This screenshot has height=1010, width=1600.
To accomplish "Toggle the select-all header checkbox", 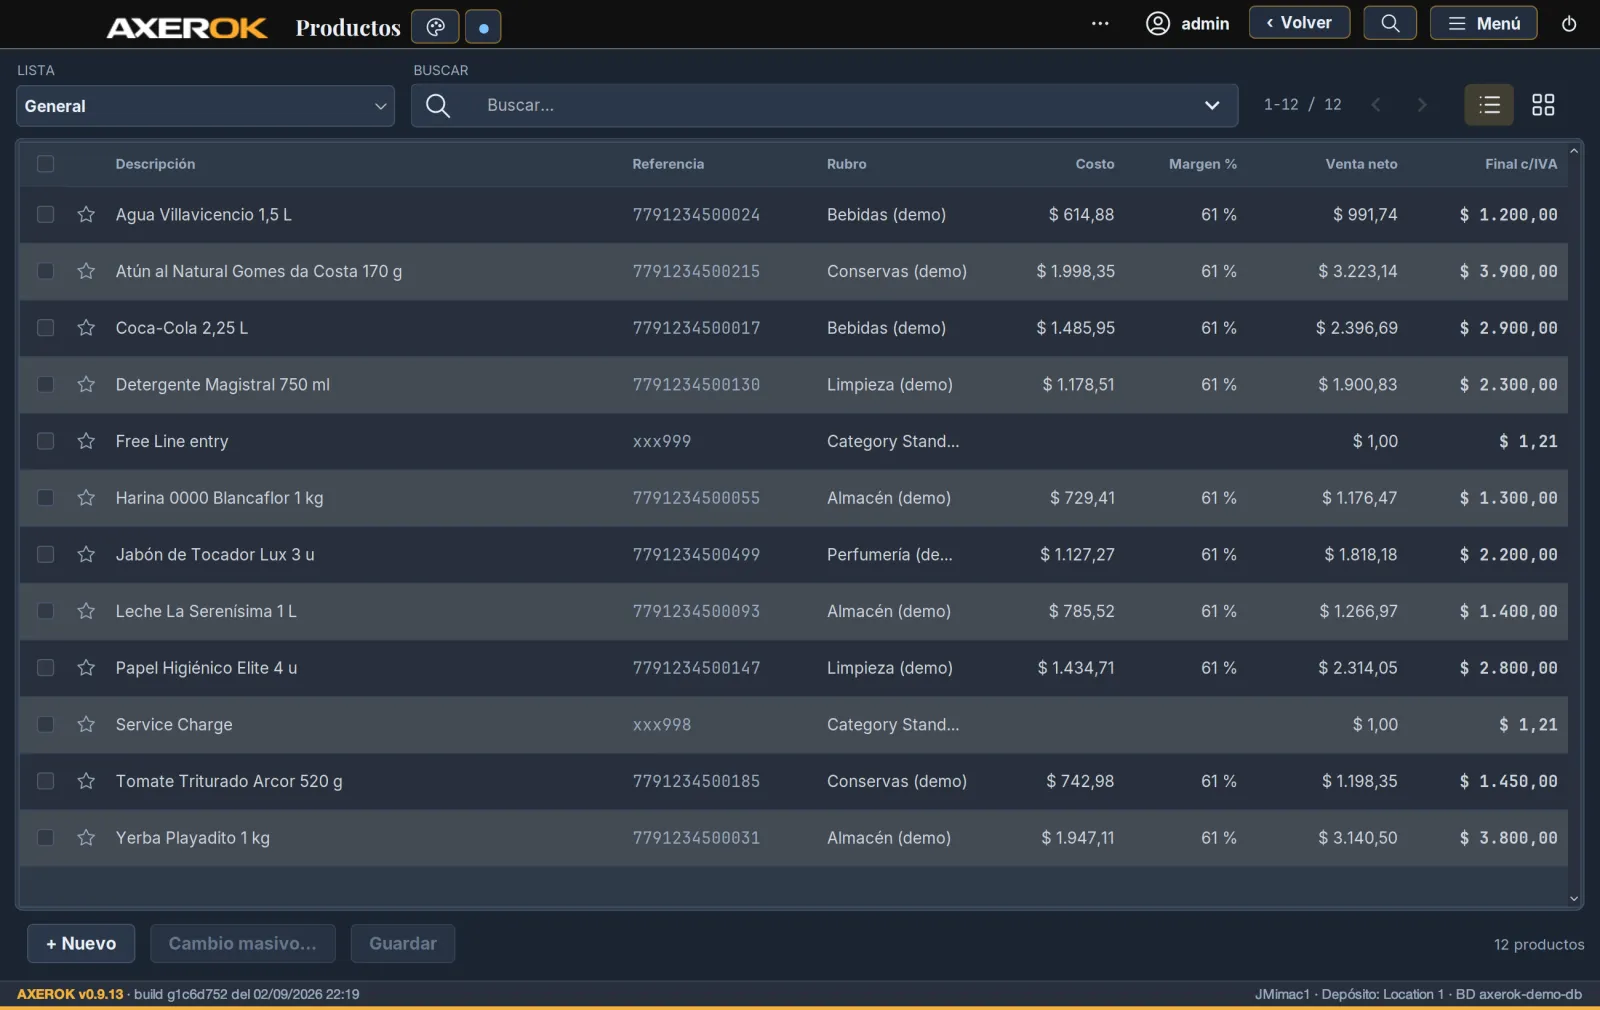I will [46, 164].
